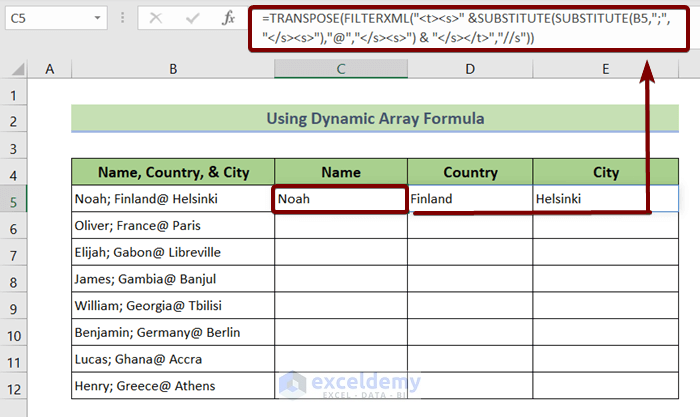700x417 pixels.
Task: Click cell C5 containing 'Noah'
Action: [341, 199]
